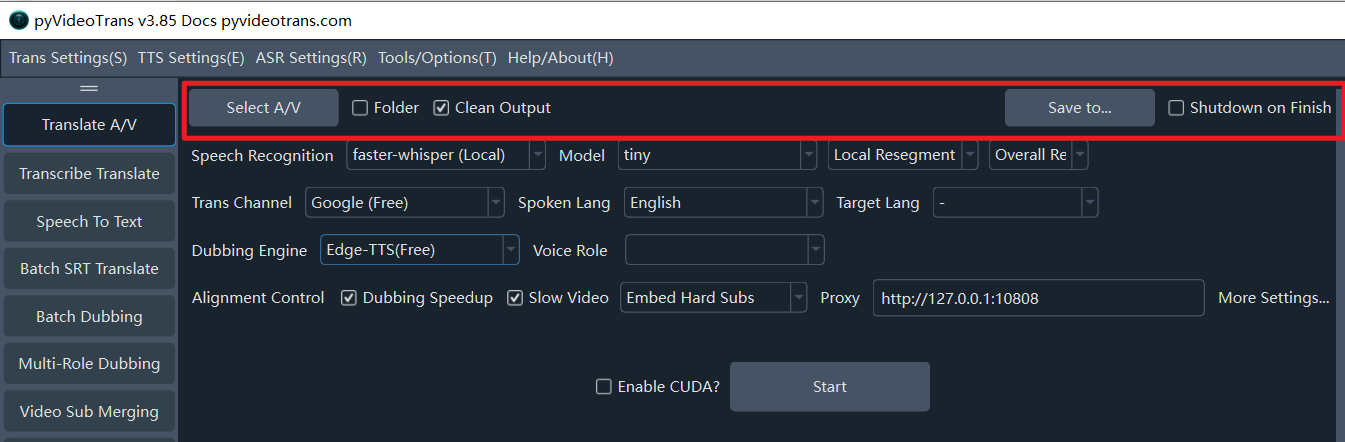The height and width of the screenshot is (442, 1345).
Task: Switch to the Speech To Text tab
Action: tap(89, 222)
